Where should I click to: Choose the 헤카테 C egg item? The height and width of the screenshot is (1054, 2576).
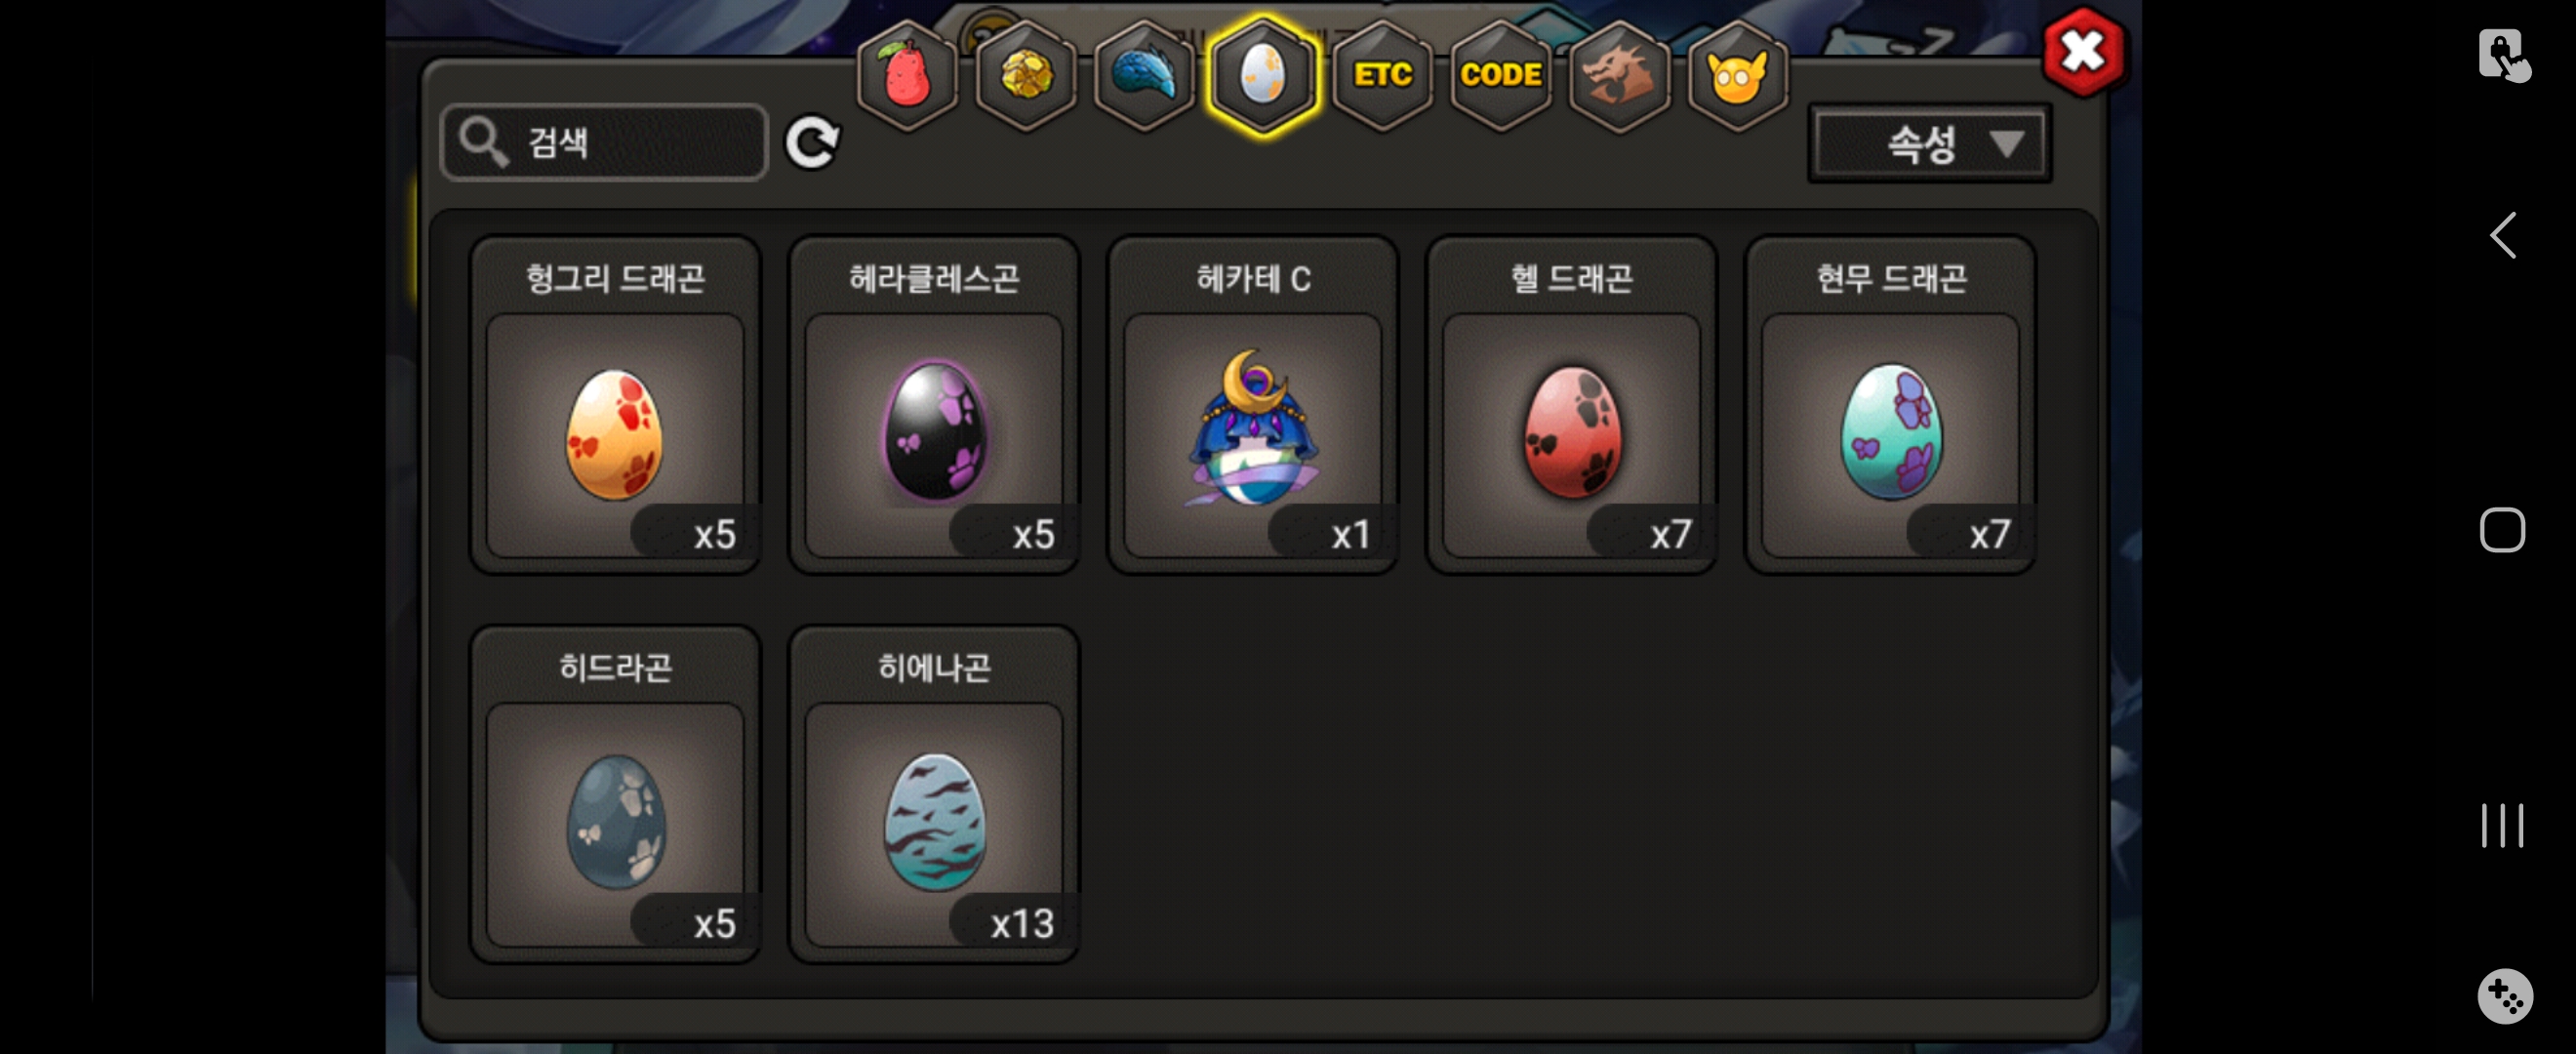[x=1253, y=405]
